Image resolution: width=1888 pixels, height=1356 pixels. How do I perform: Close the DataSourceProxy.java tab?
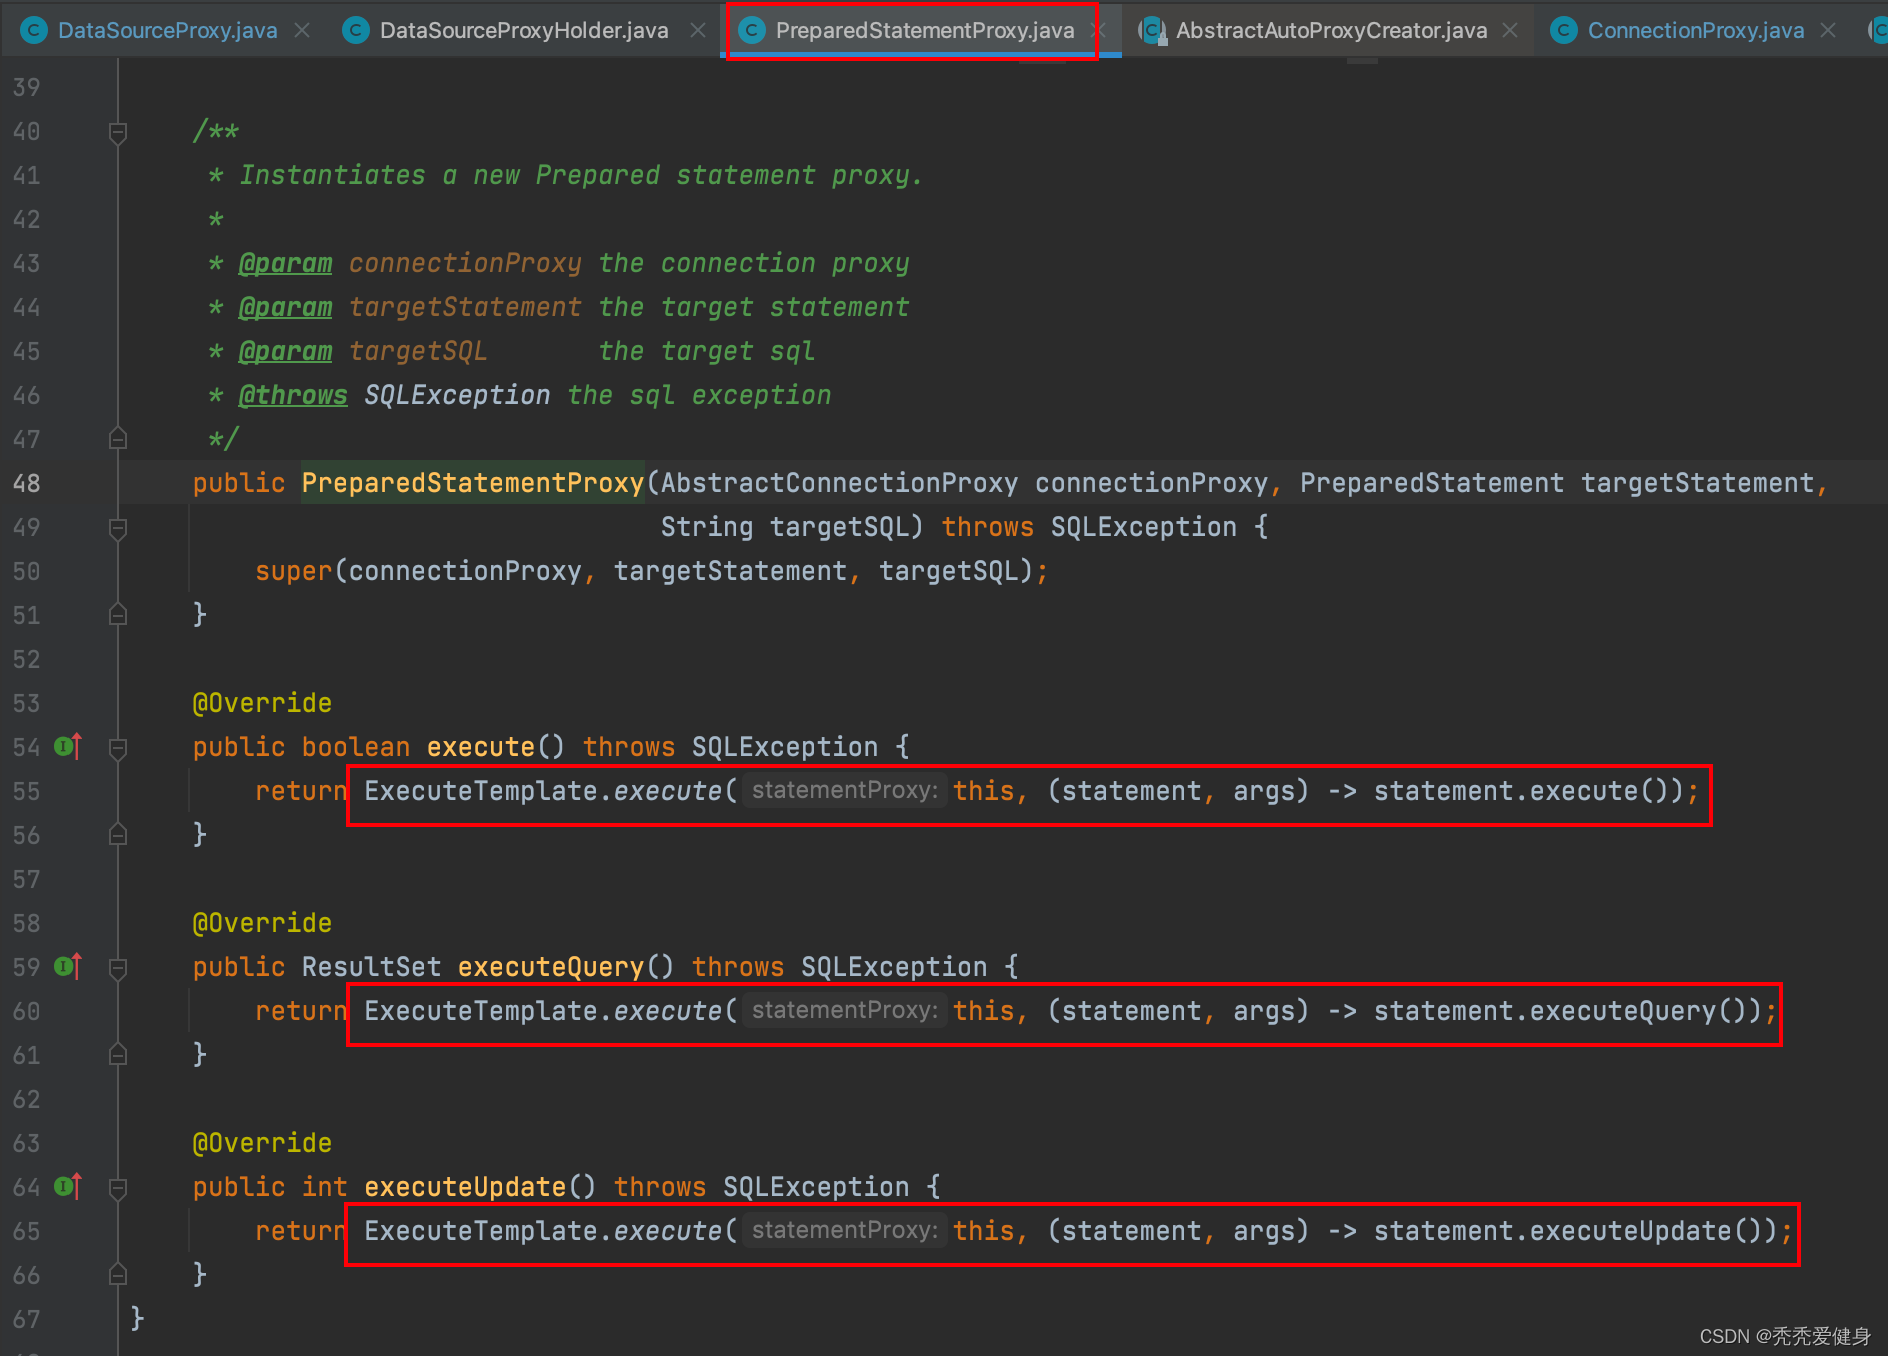pyautogui.click(x=302, y=31)
